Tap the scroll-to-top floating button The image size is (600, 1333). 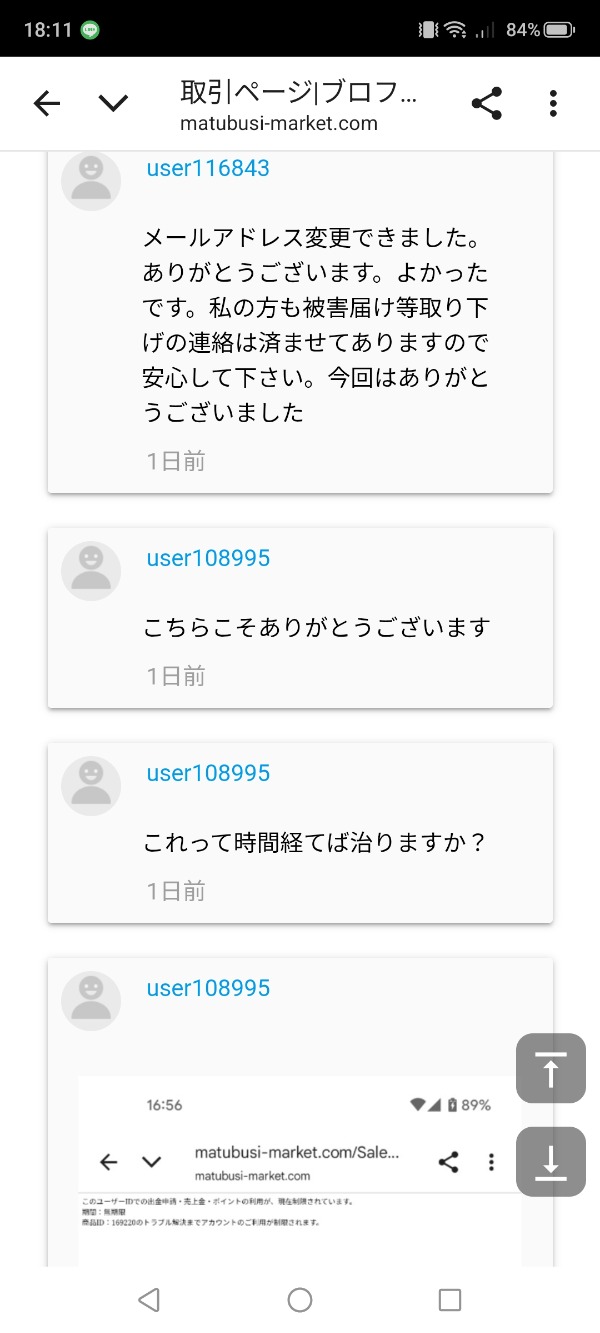point(550,1068)
